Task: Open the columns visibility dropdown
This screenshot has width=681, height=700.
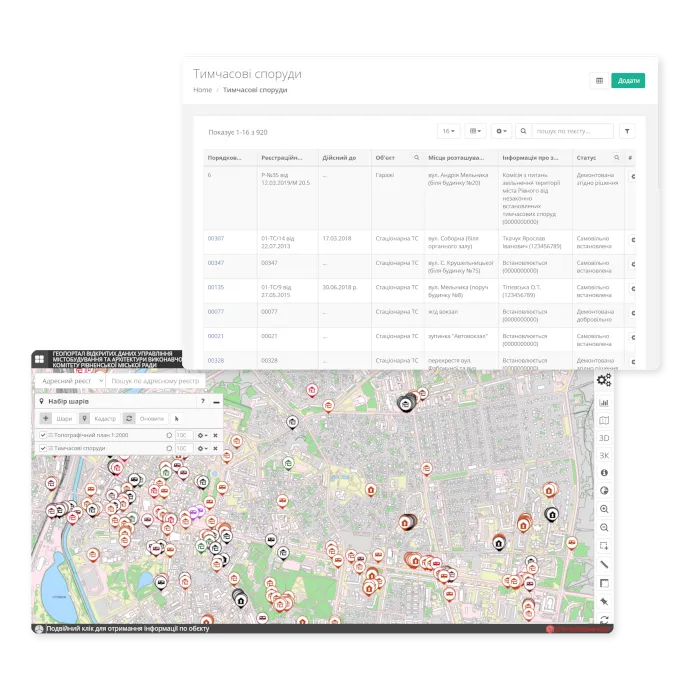Action: 475,131
